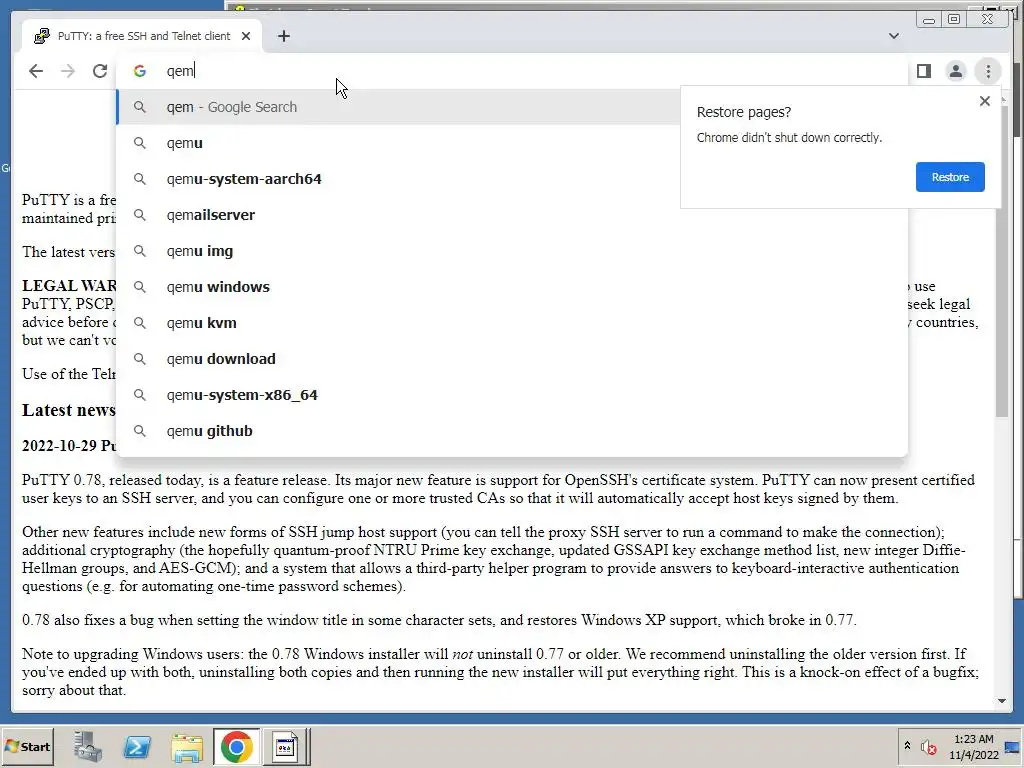Viewport: 1024px width, 768px height.
Task: Show hidden system tray icons
Action: coord(907,746)
